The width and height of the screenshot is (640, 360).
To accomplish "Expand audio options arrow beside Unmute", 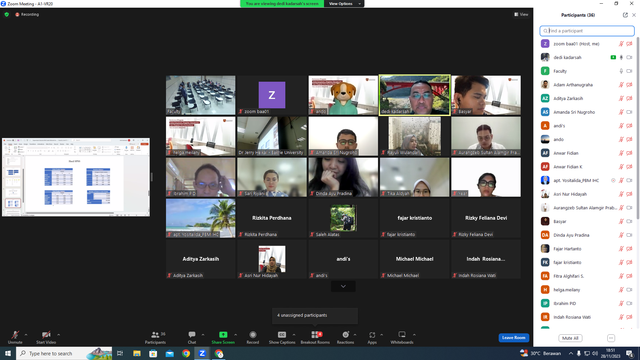I will click(26, 335).
